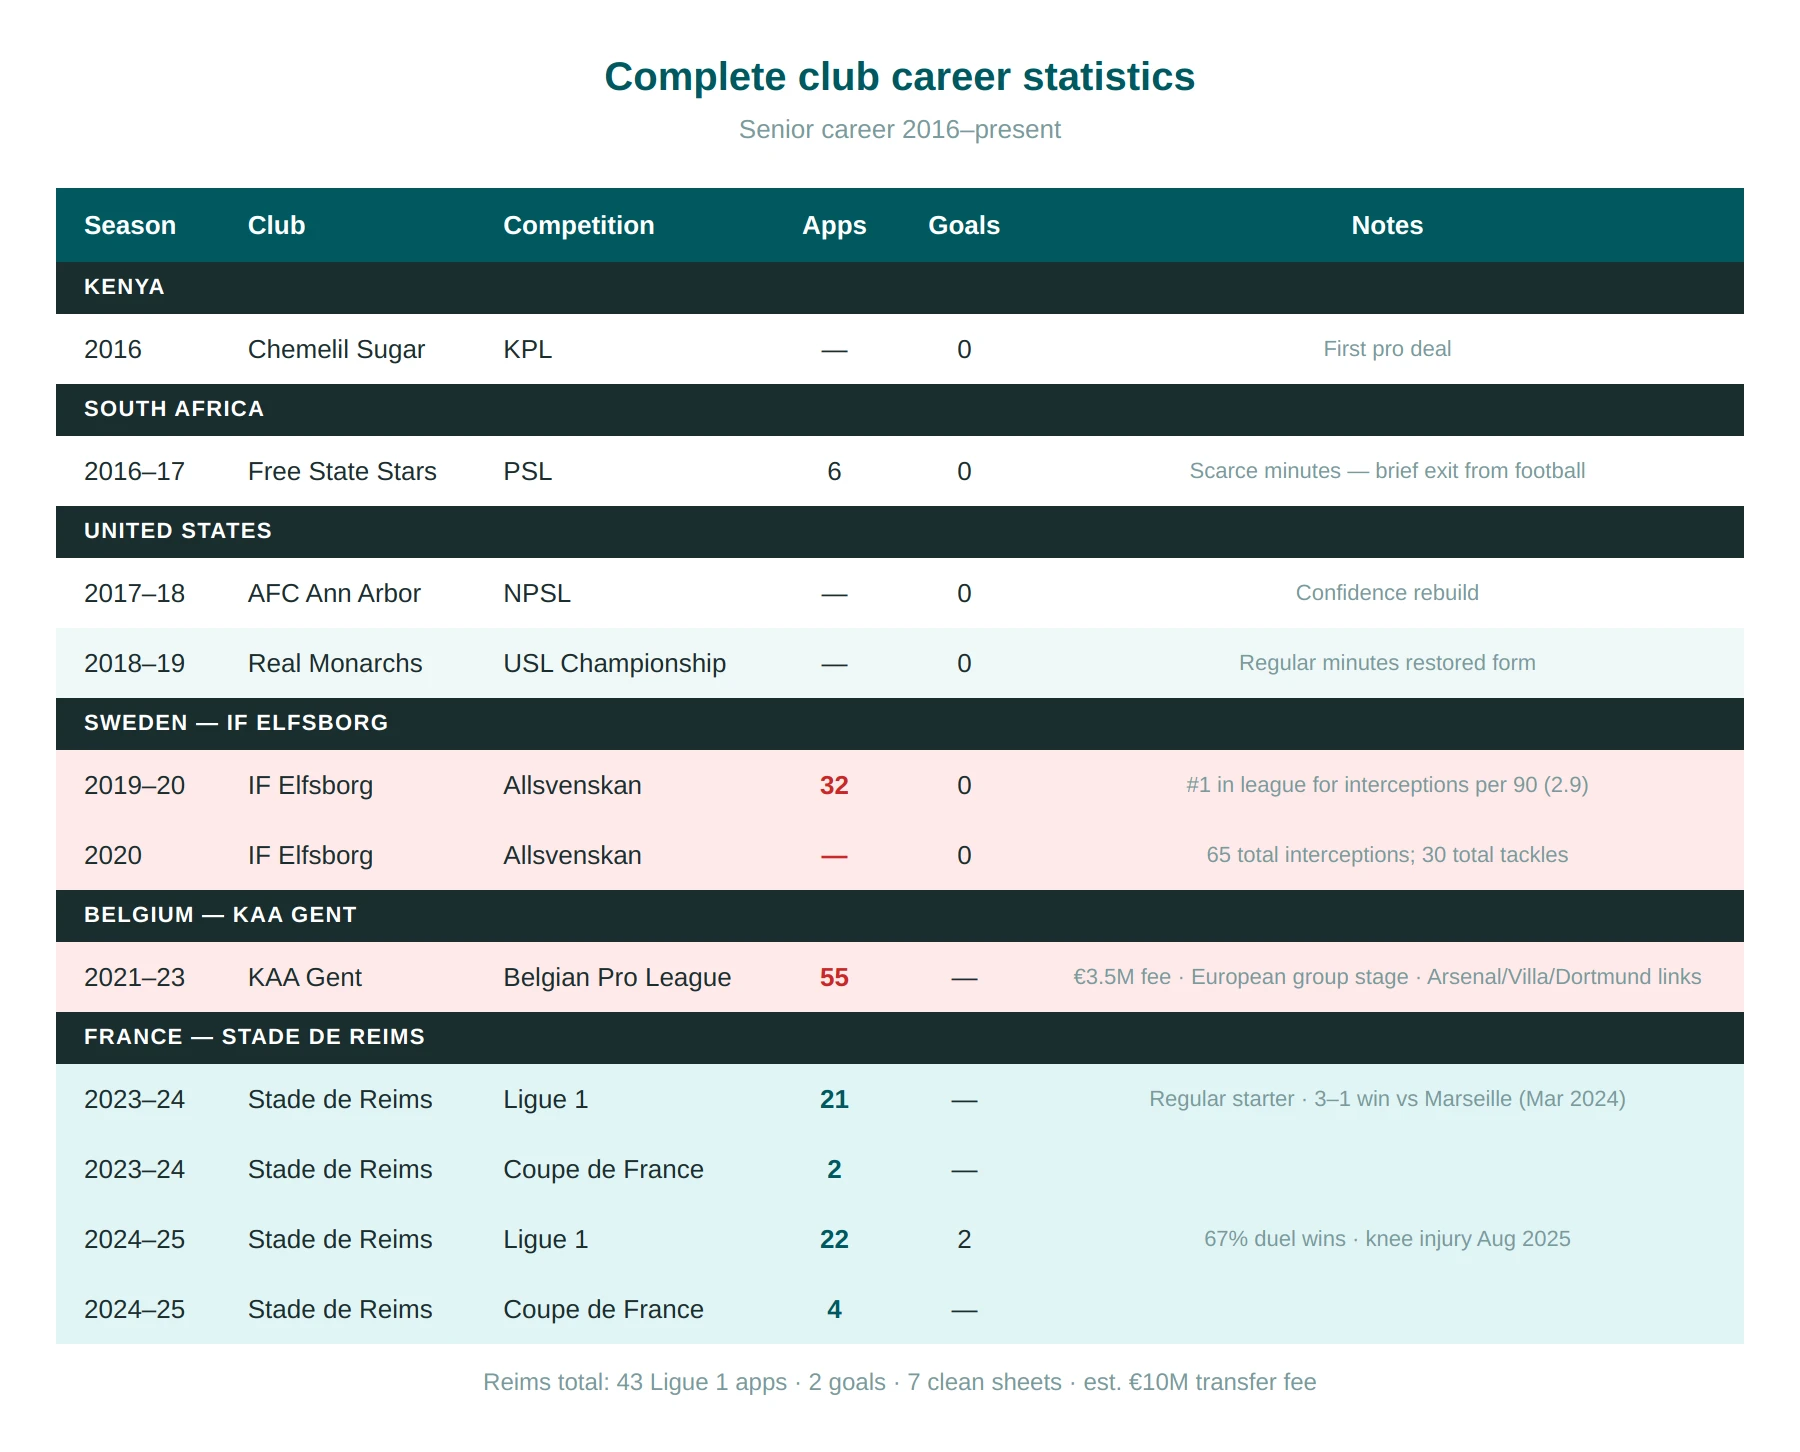This screenshot has height=1452, width=1800.
Task: Click the red apps value "32"
Action: pos(834,785)
